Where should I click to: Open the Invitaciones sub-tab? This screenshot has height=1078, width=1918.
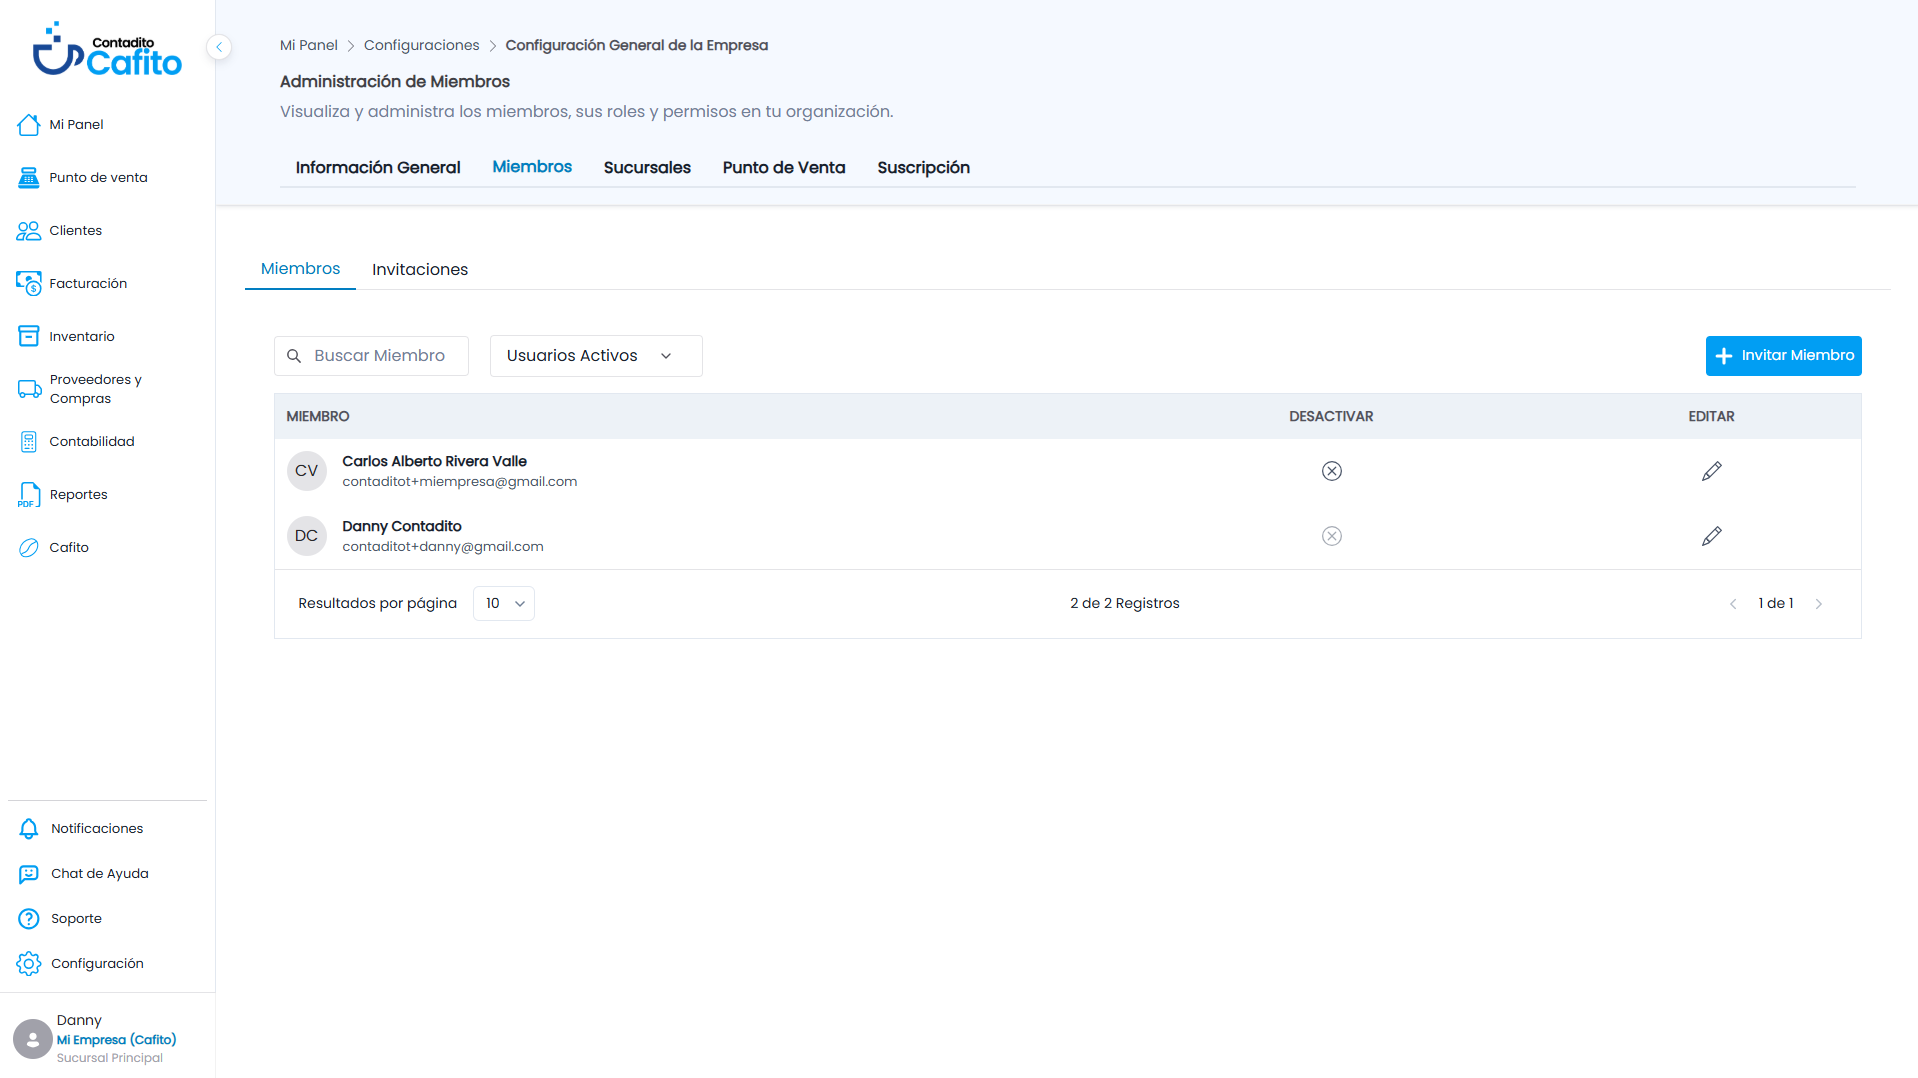(x=420, y=270)
